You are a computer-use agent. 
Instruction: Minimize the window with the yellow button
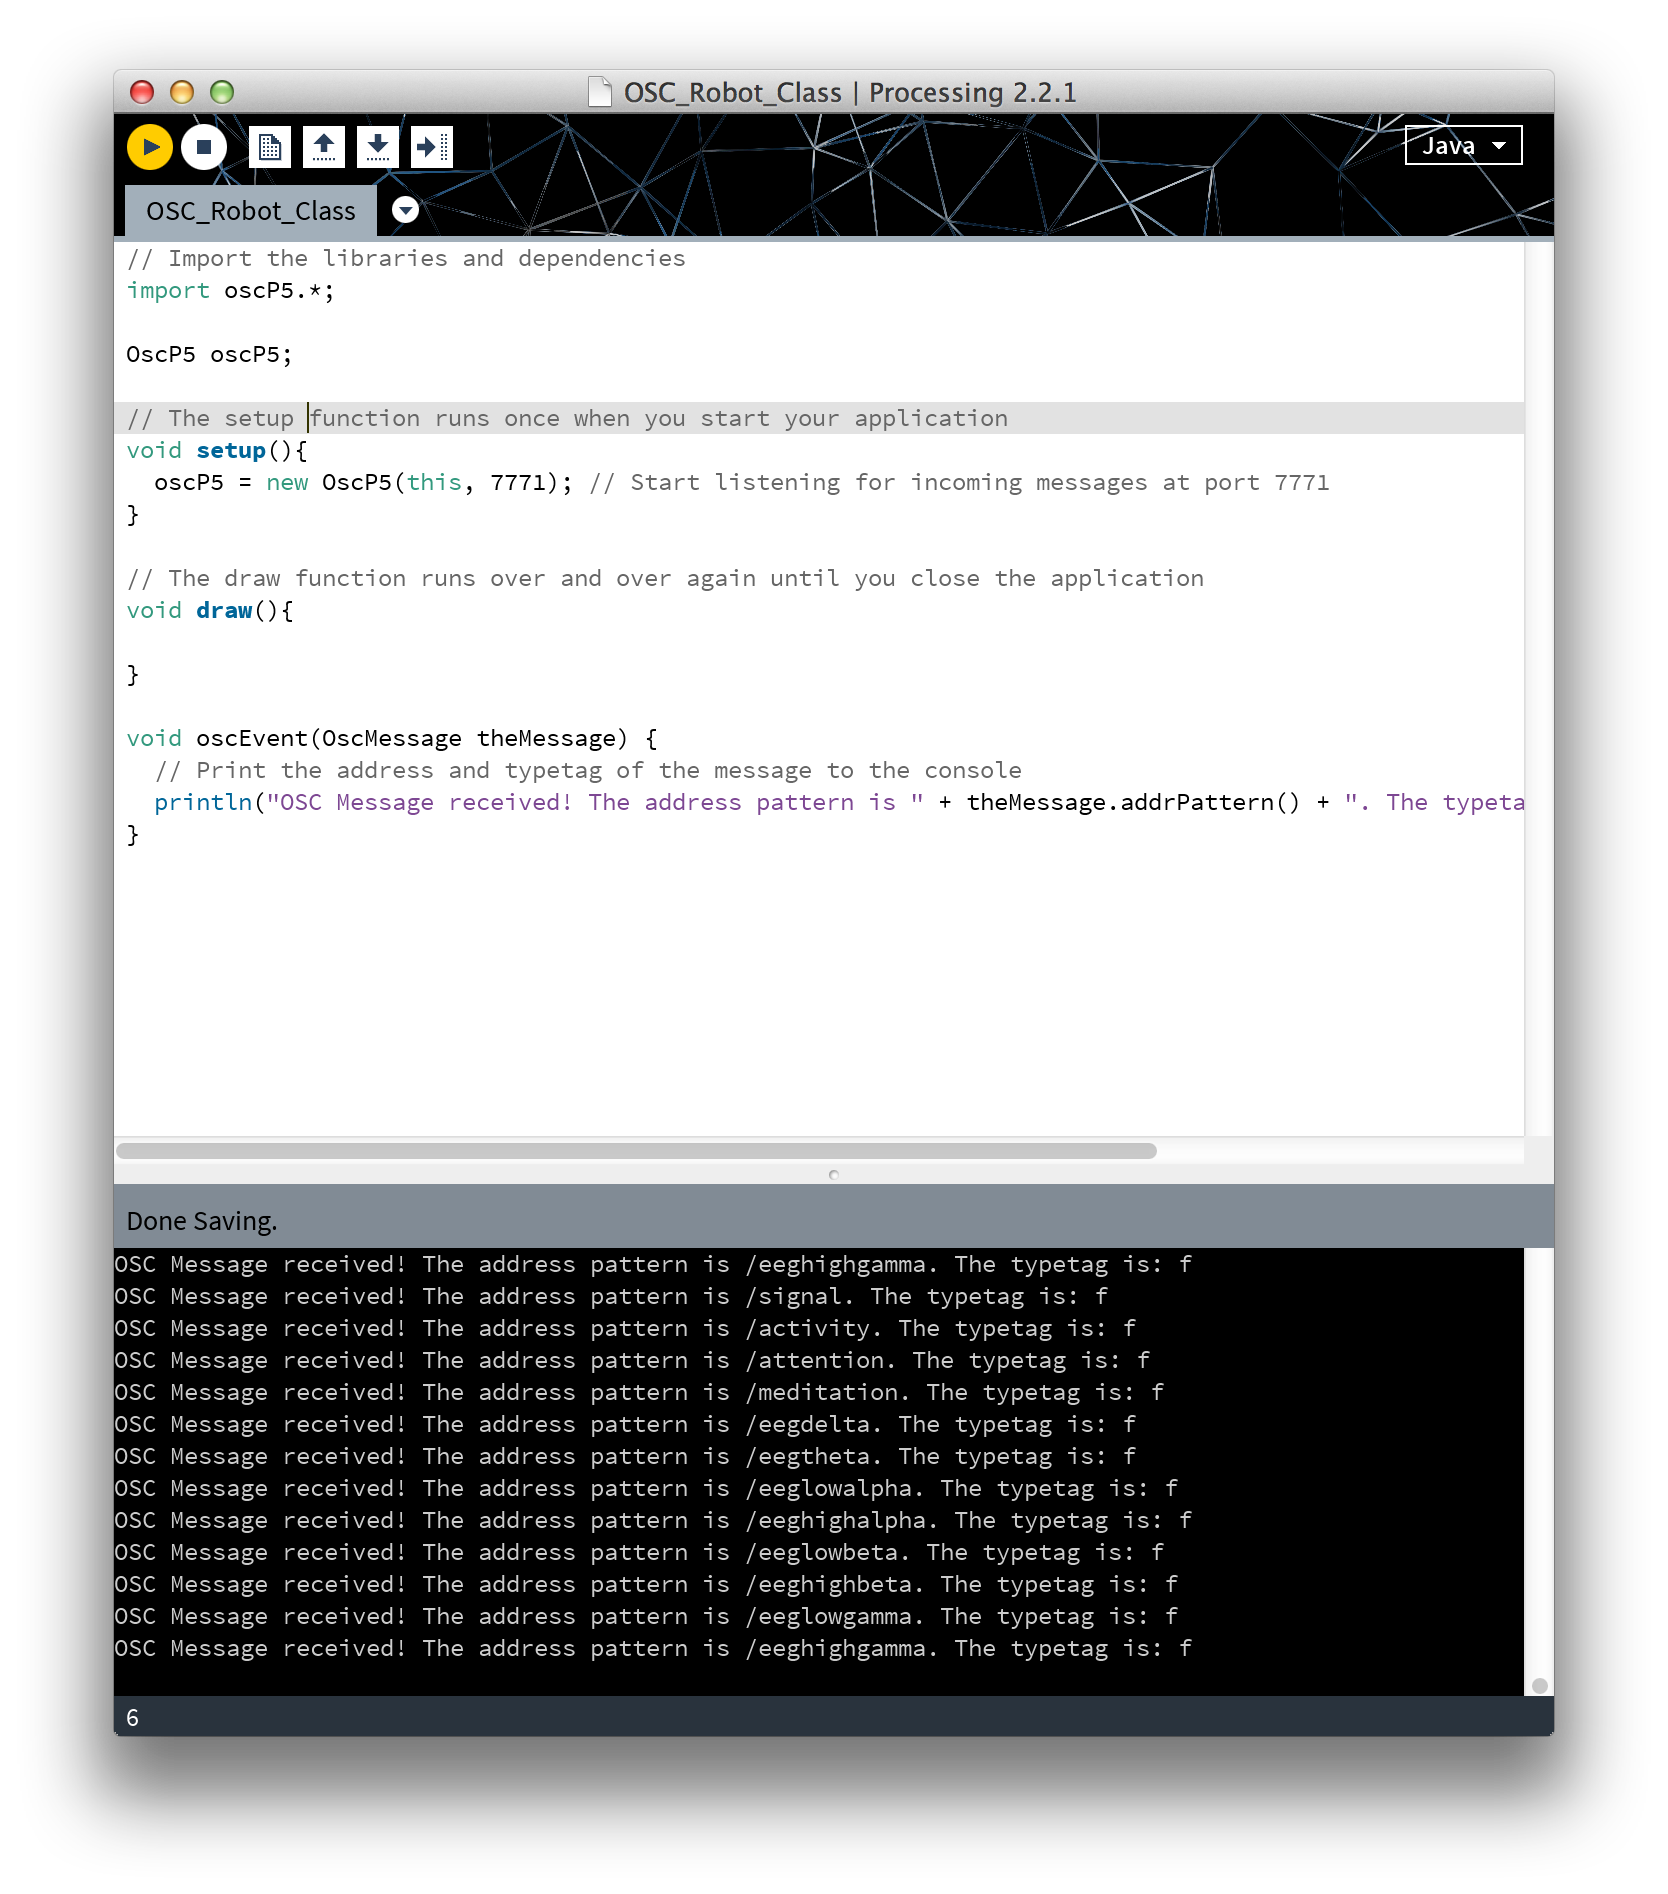coord(182,92)
